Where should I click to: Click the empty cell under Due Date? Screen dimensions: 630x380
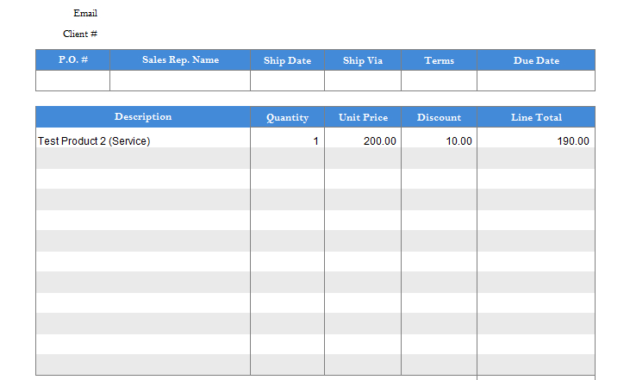[x=536, y=81]
